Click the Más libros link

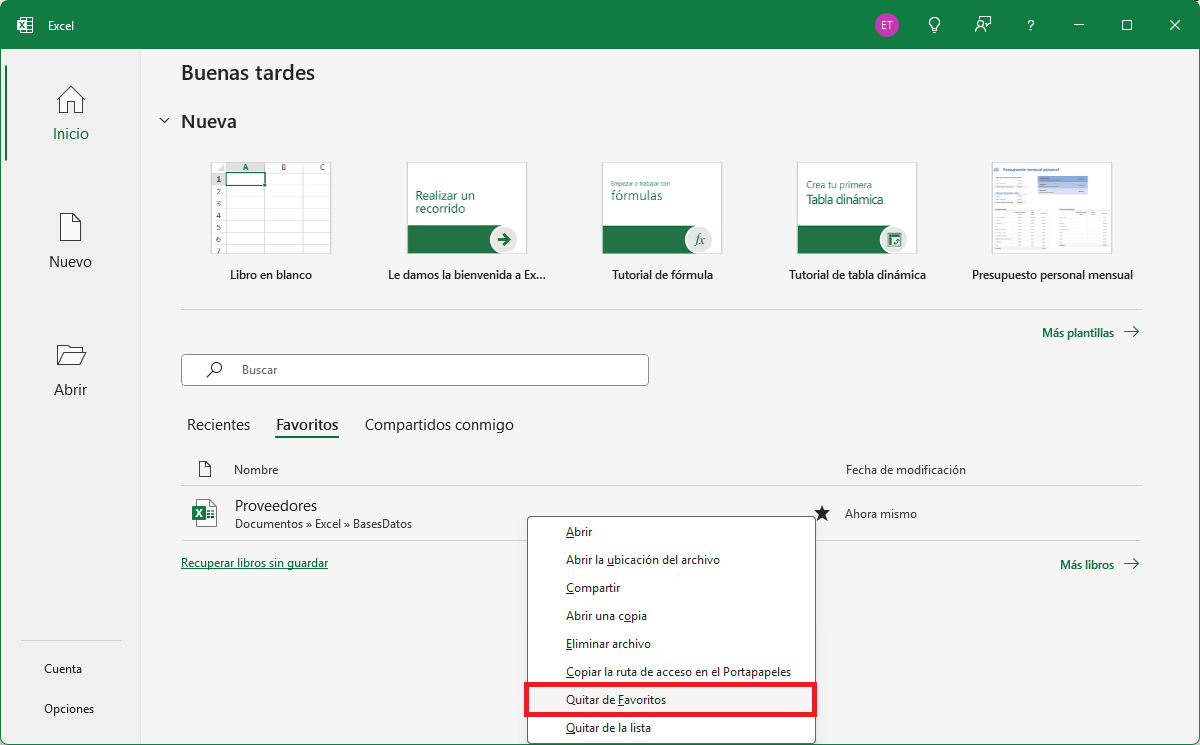(x=1099, y=565)
